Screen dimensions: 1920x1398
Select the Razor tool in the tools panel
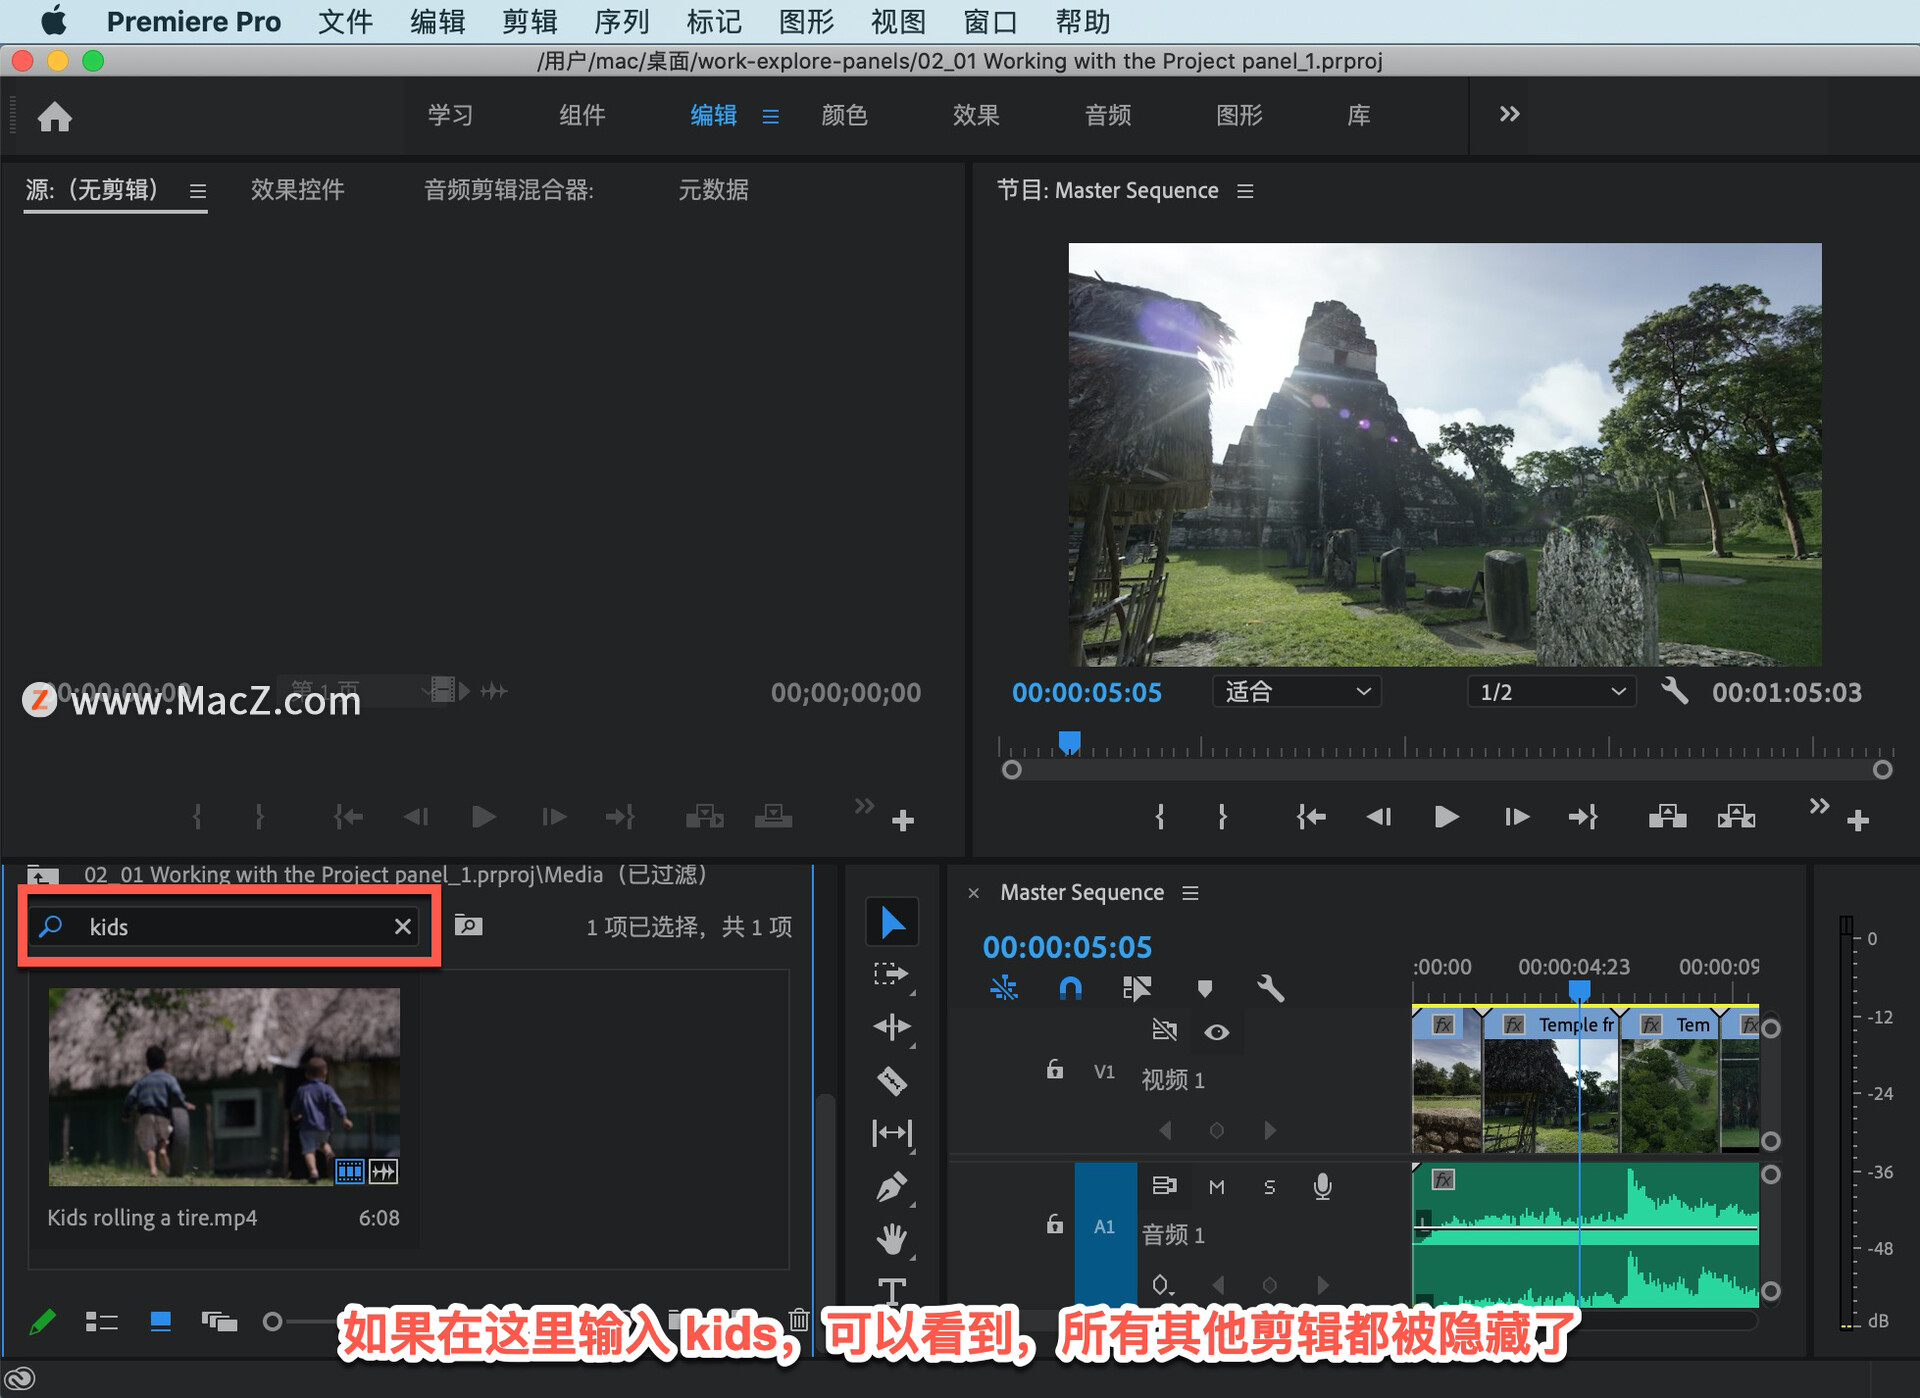point(891,1080)
